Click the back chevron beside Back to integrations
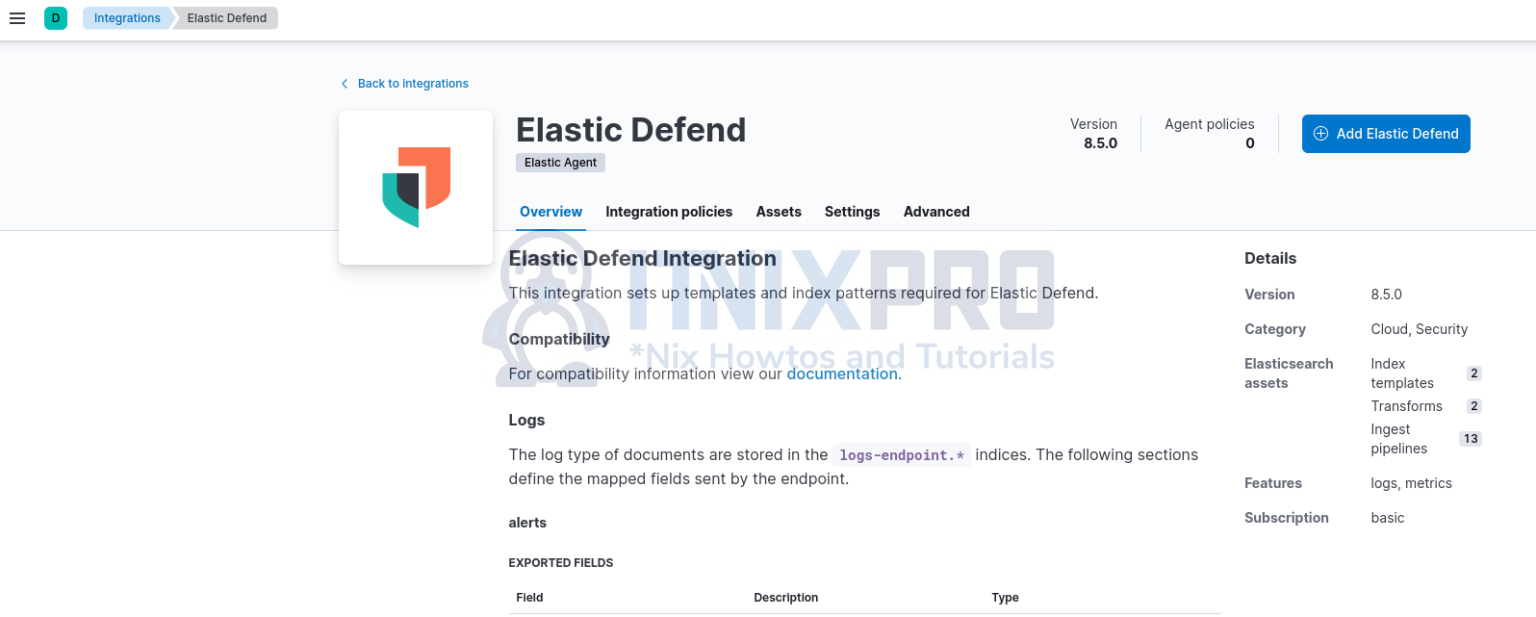 pos(345,83)
